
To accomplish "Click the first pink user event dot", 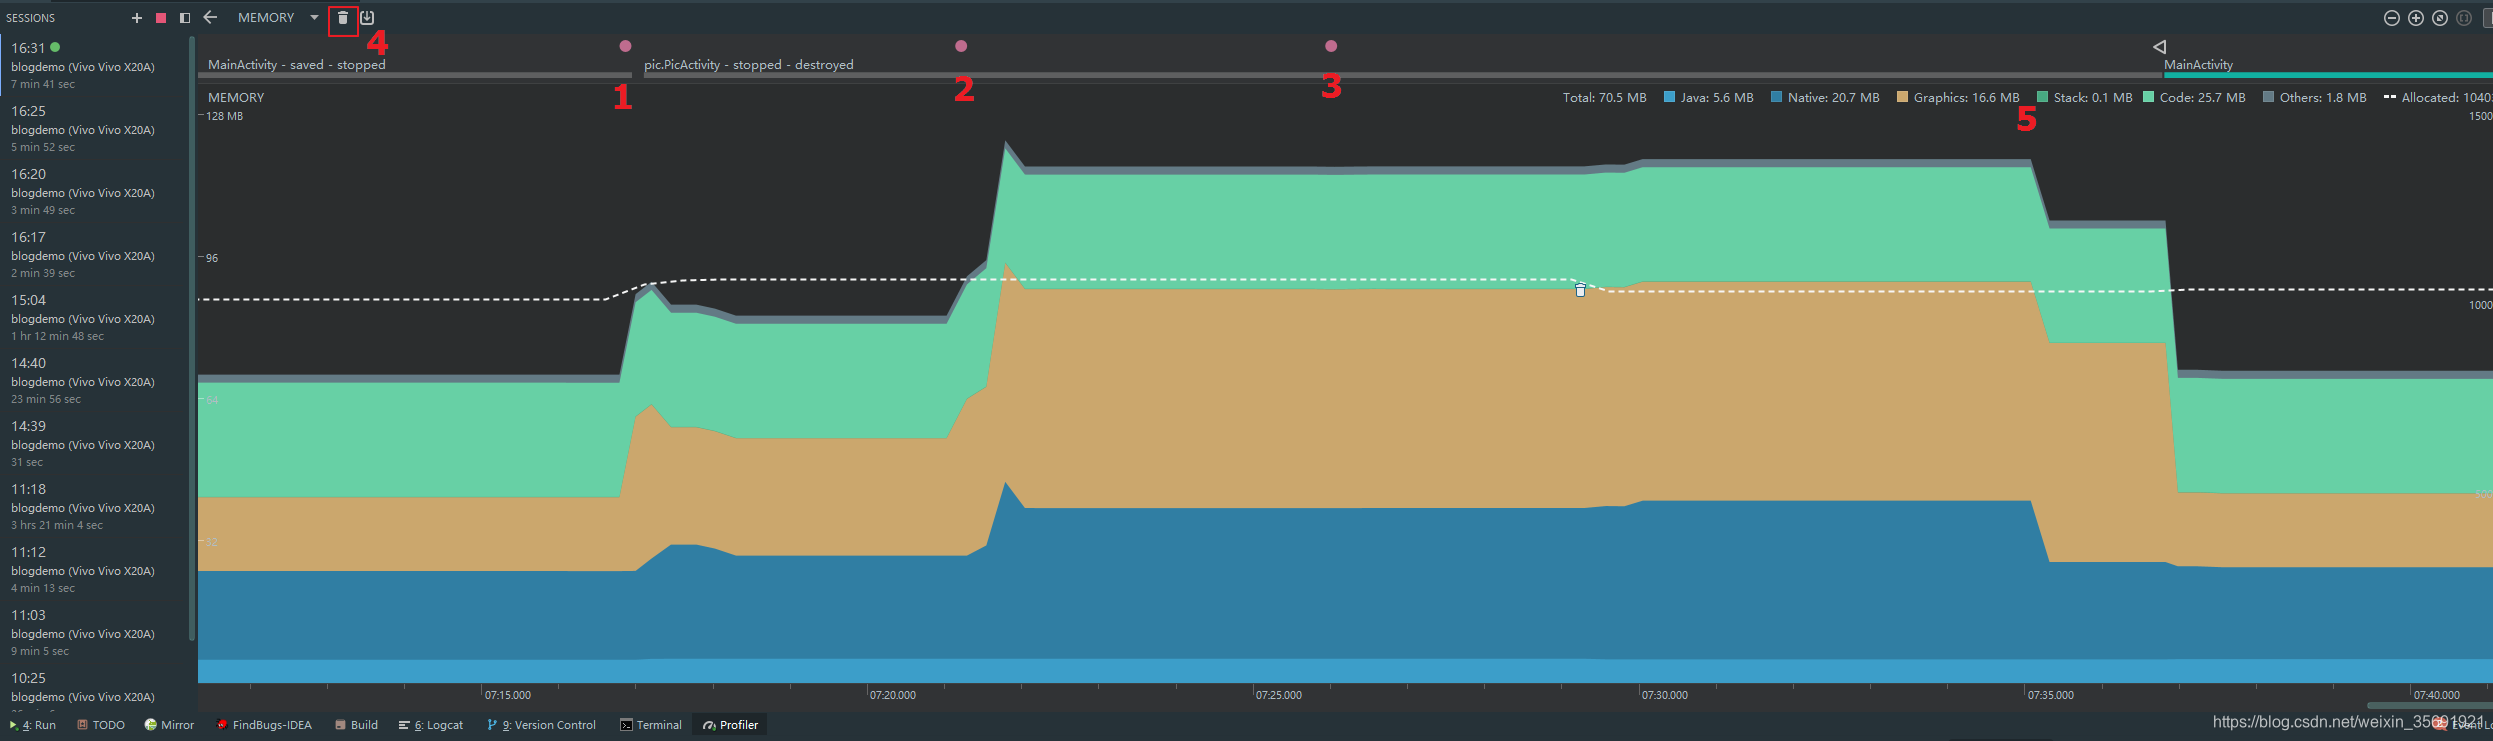I will [x=626, y=46].
